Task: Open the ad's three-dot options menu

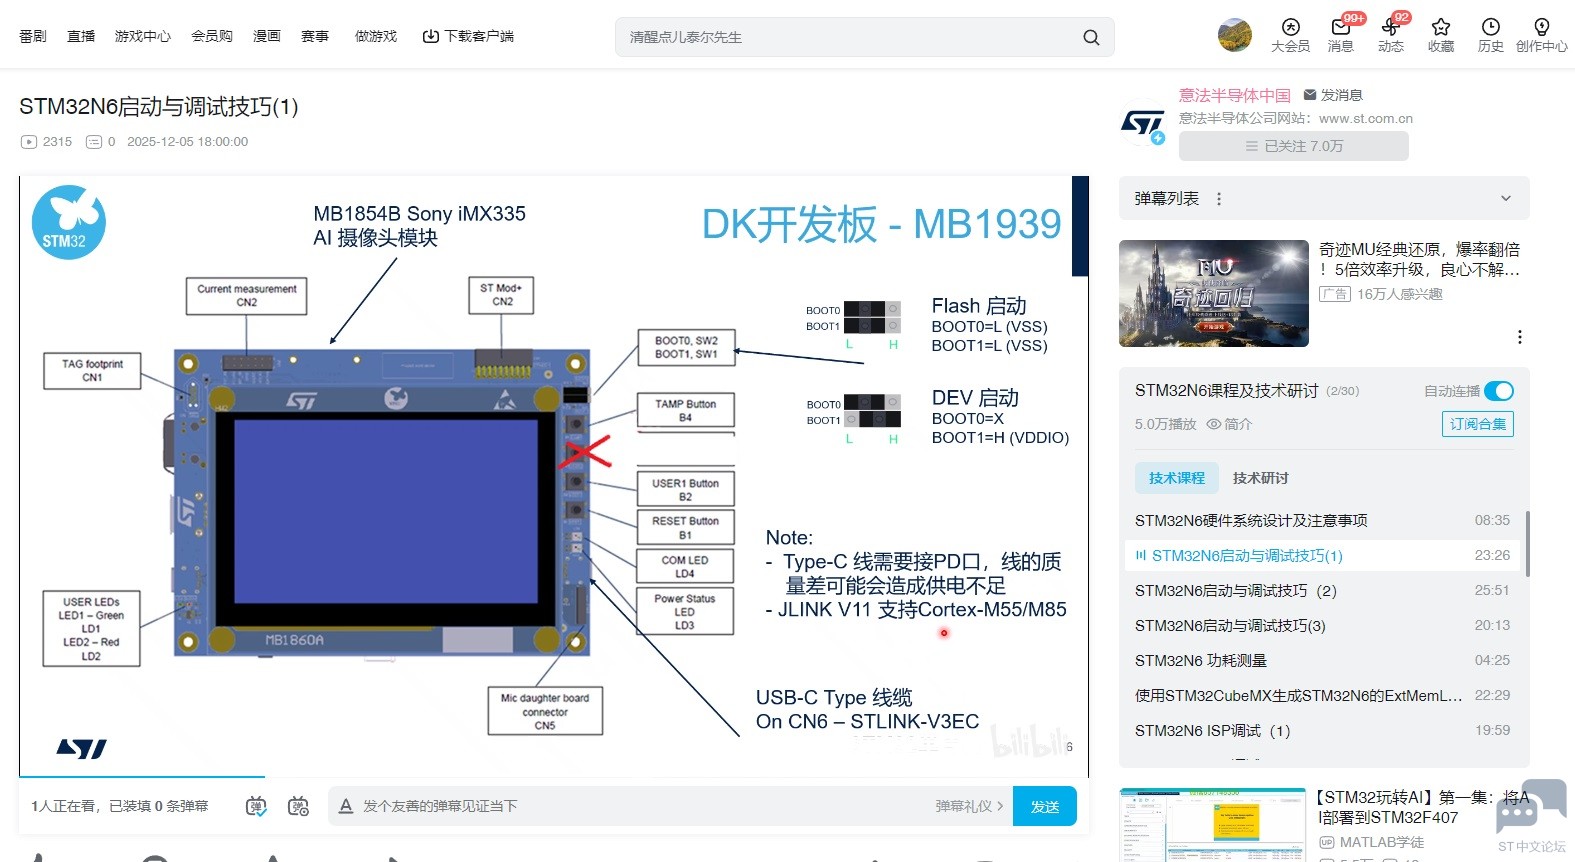Action: coord(1519,337)
